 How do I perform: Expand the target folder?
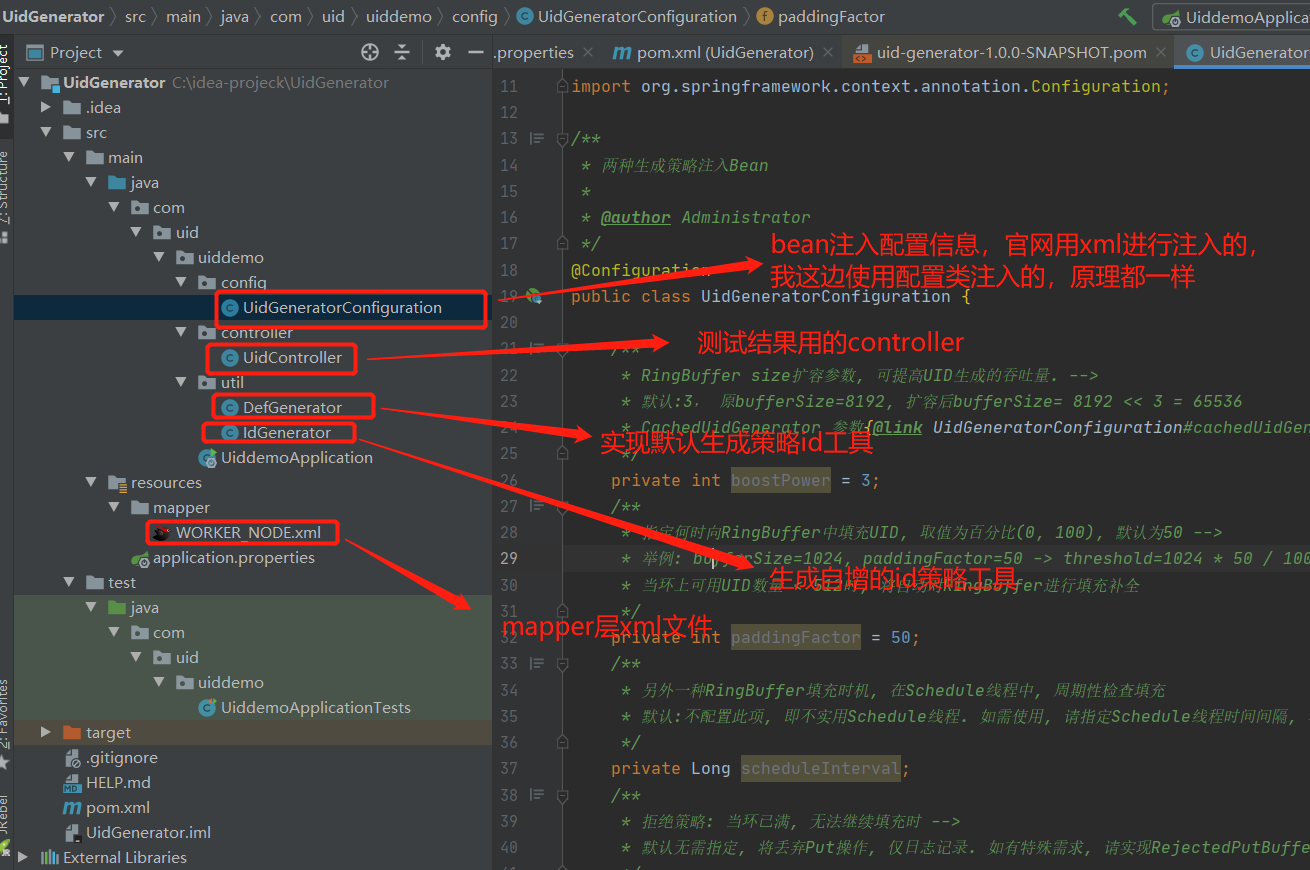point(46,732)
